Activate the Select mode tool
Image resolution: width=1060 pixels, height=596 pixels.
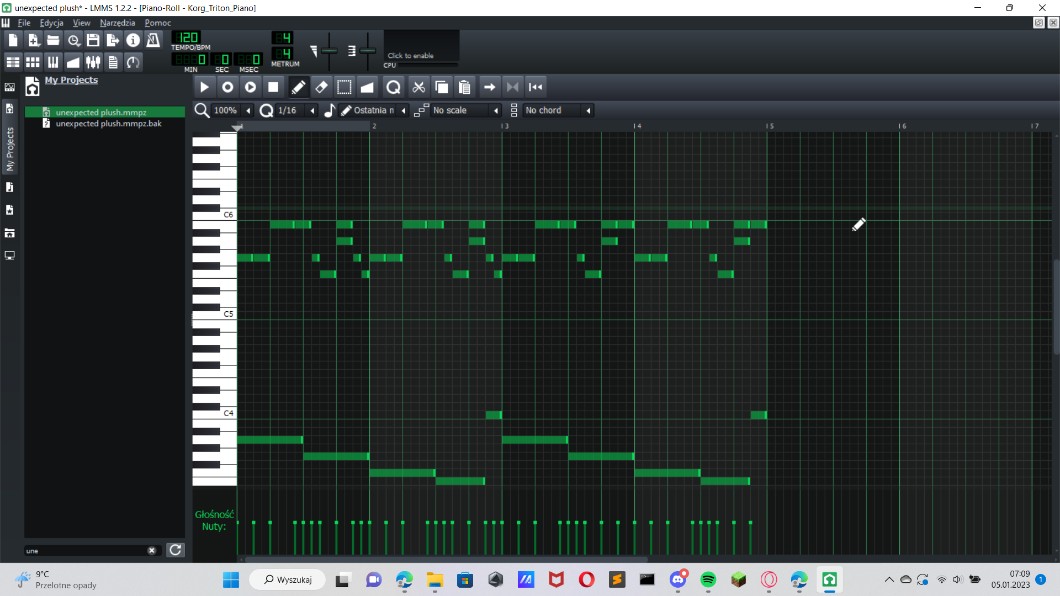[x=344, y=87]
